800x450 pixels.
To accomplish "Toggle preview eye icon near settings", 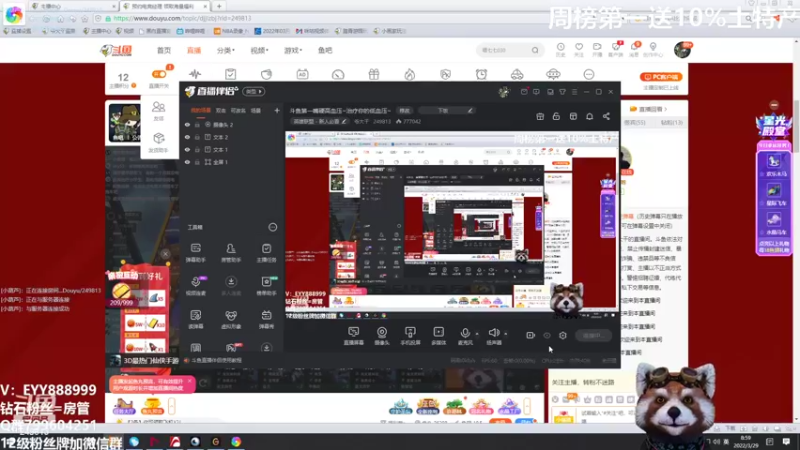I will point(547,336).
